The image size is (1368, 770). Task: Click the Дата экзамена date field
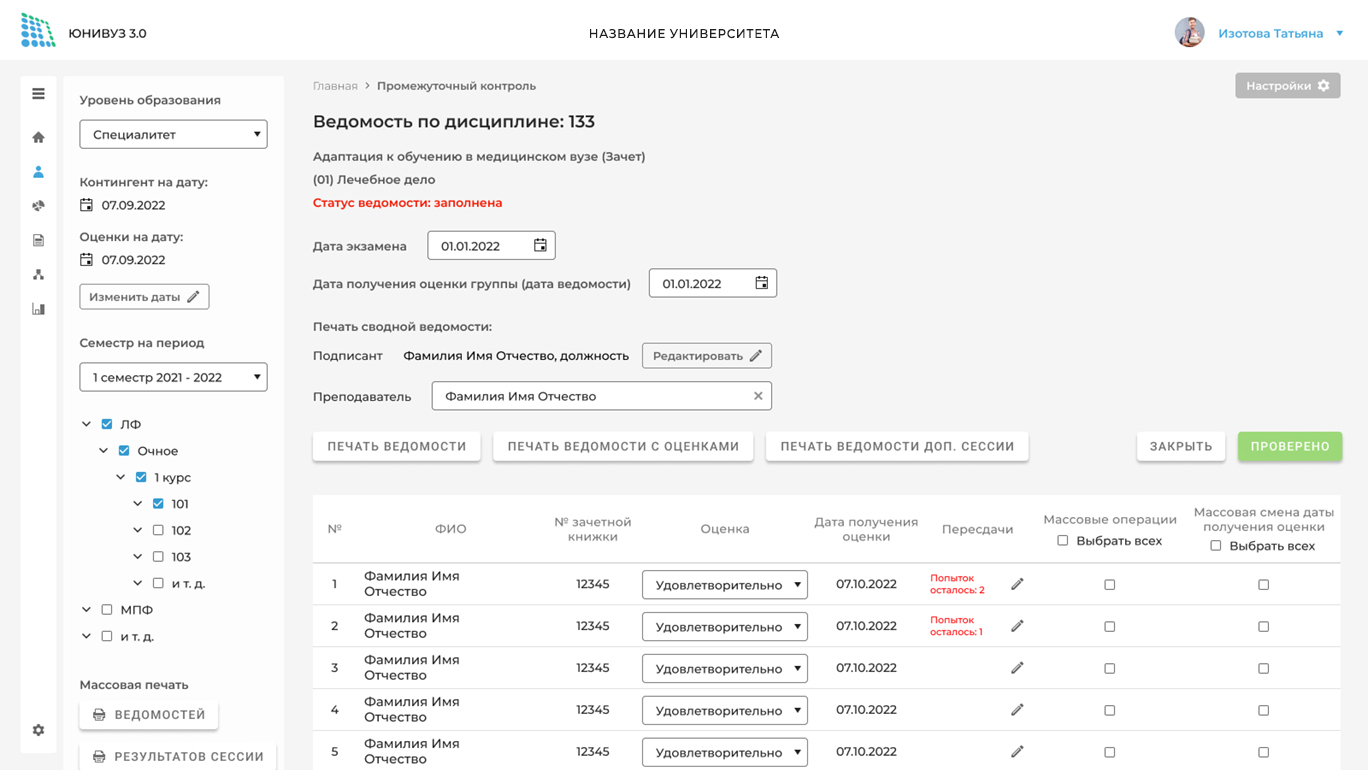coord(491,245)
